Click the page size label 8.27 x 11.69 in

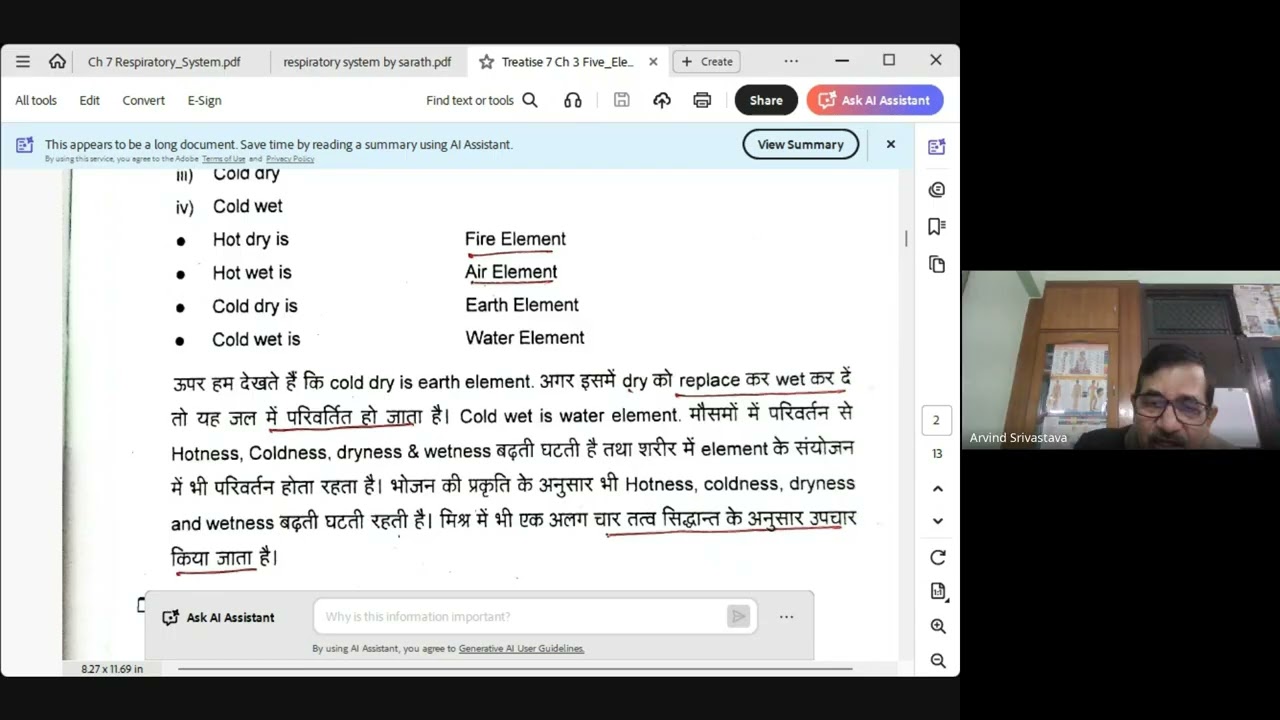click(112, 669)
